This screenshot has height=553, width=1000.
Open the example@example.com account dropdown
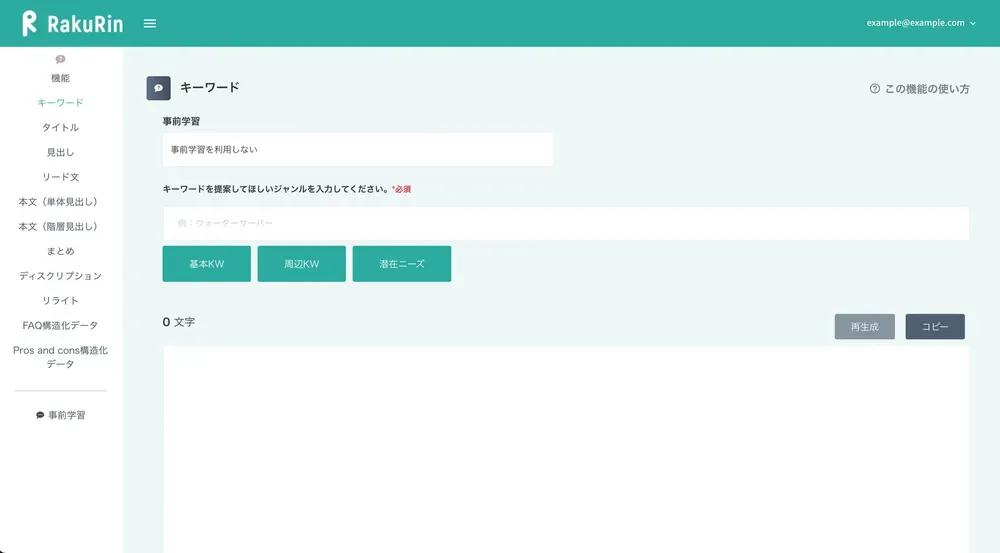pyautogui.click(x=921, y=23)
